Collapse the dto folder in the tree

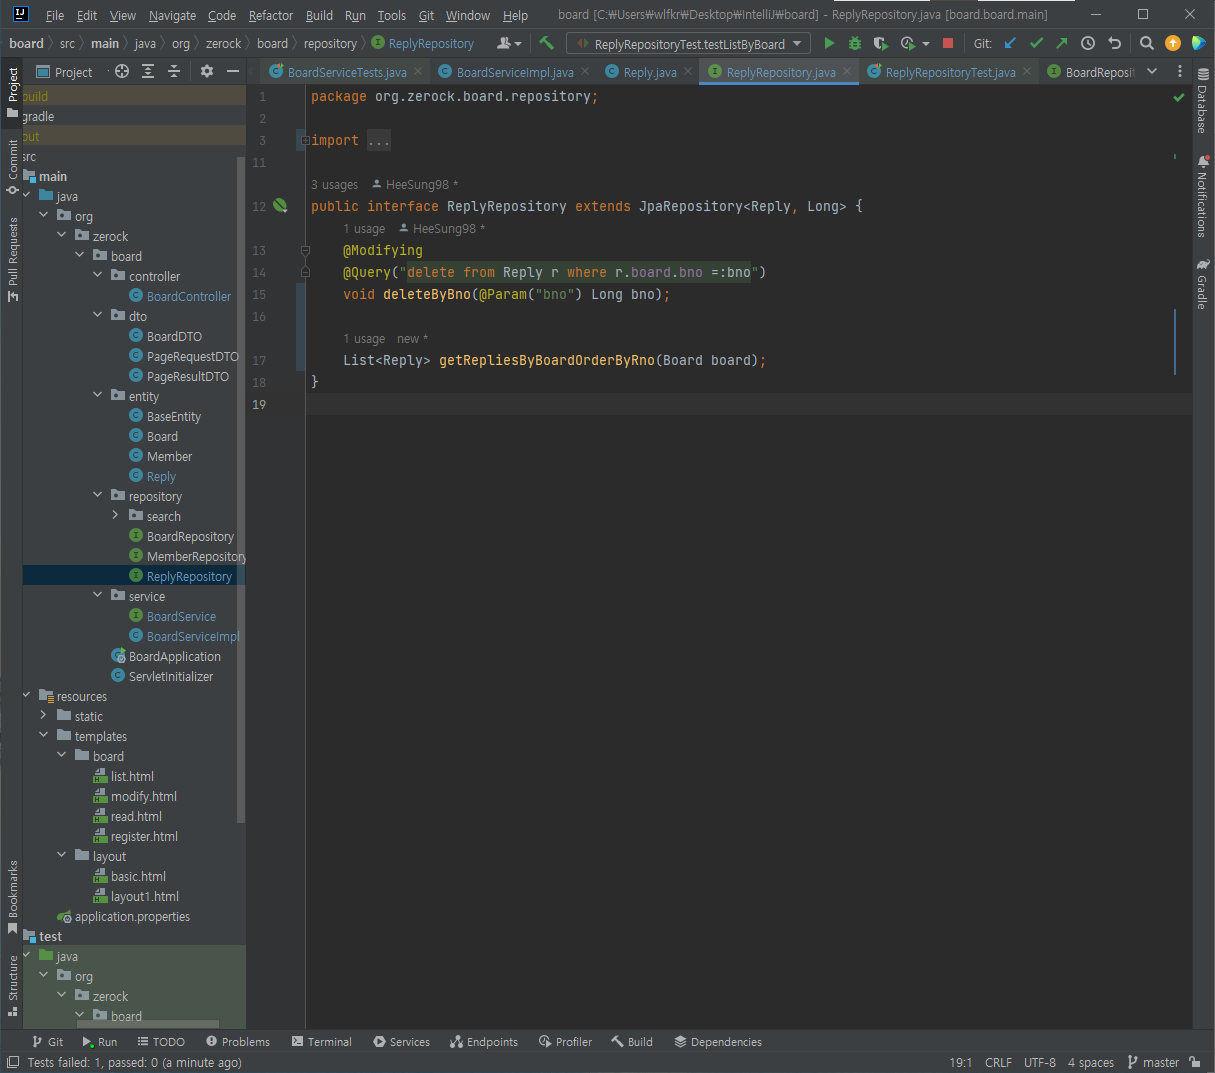(98, 315)
